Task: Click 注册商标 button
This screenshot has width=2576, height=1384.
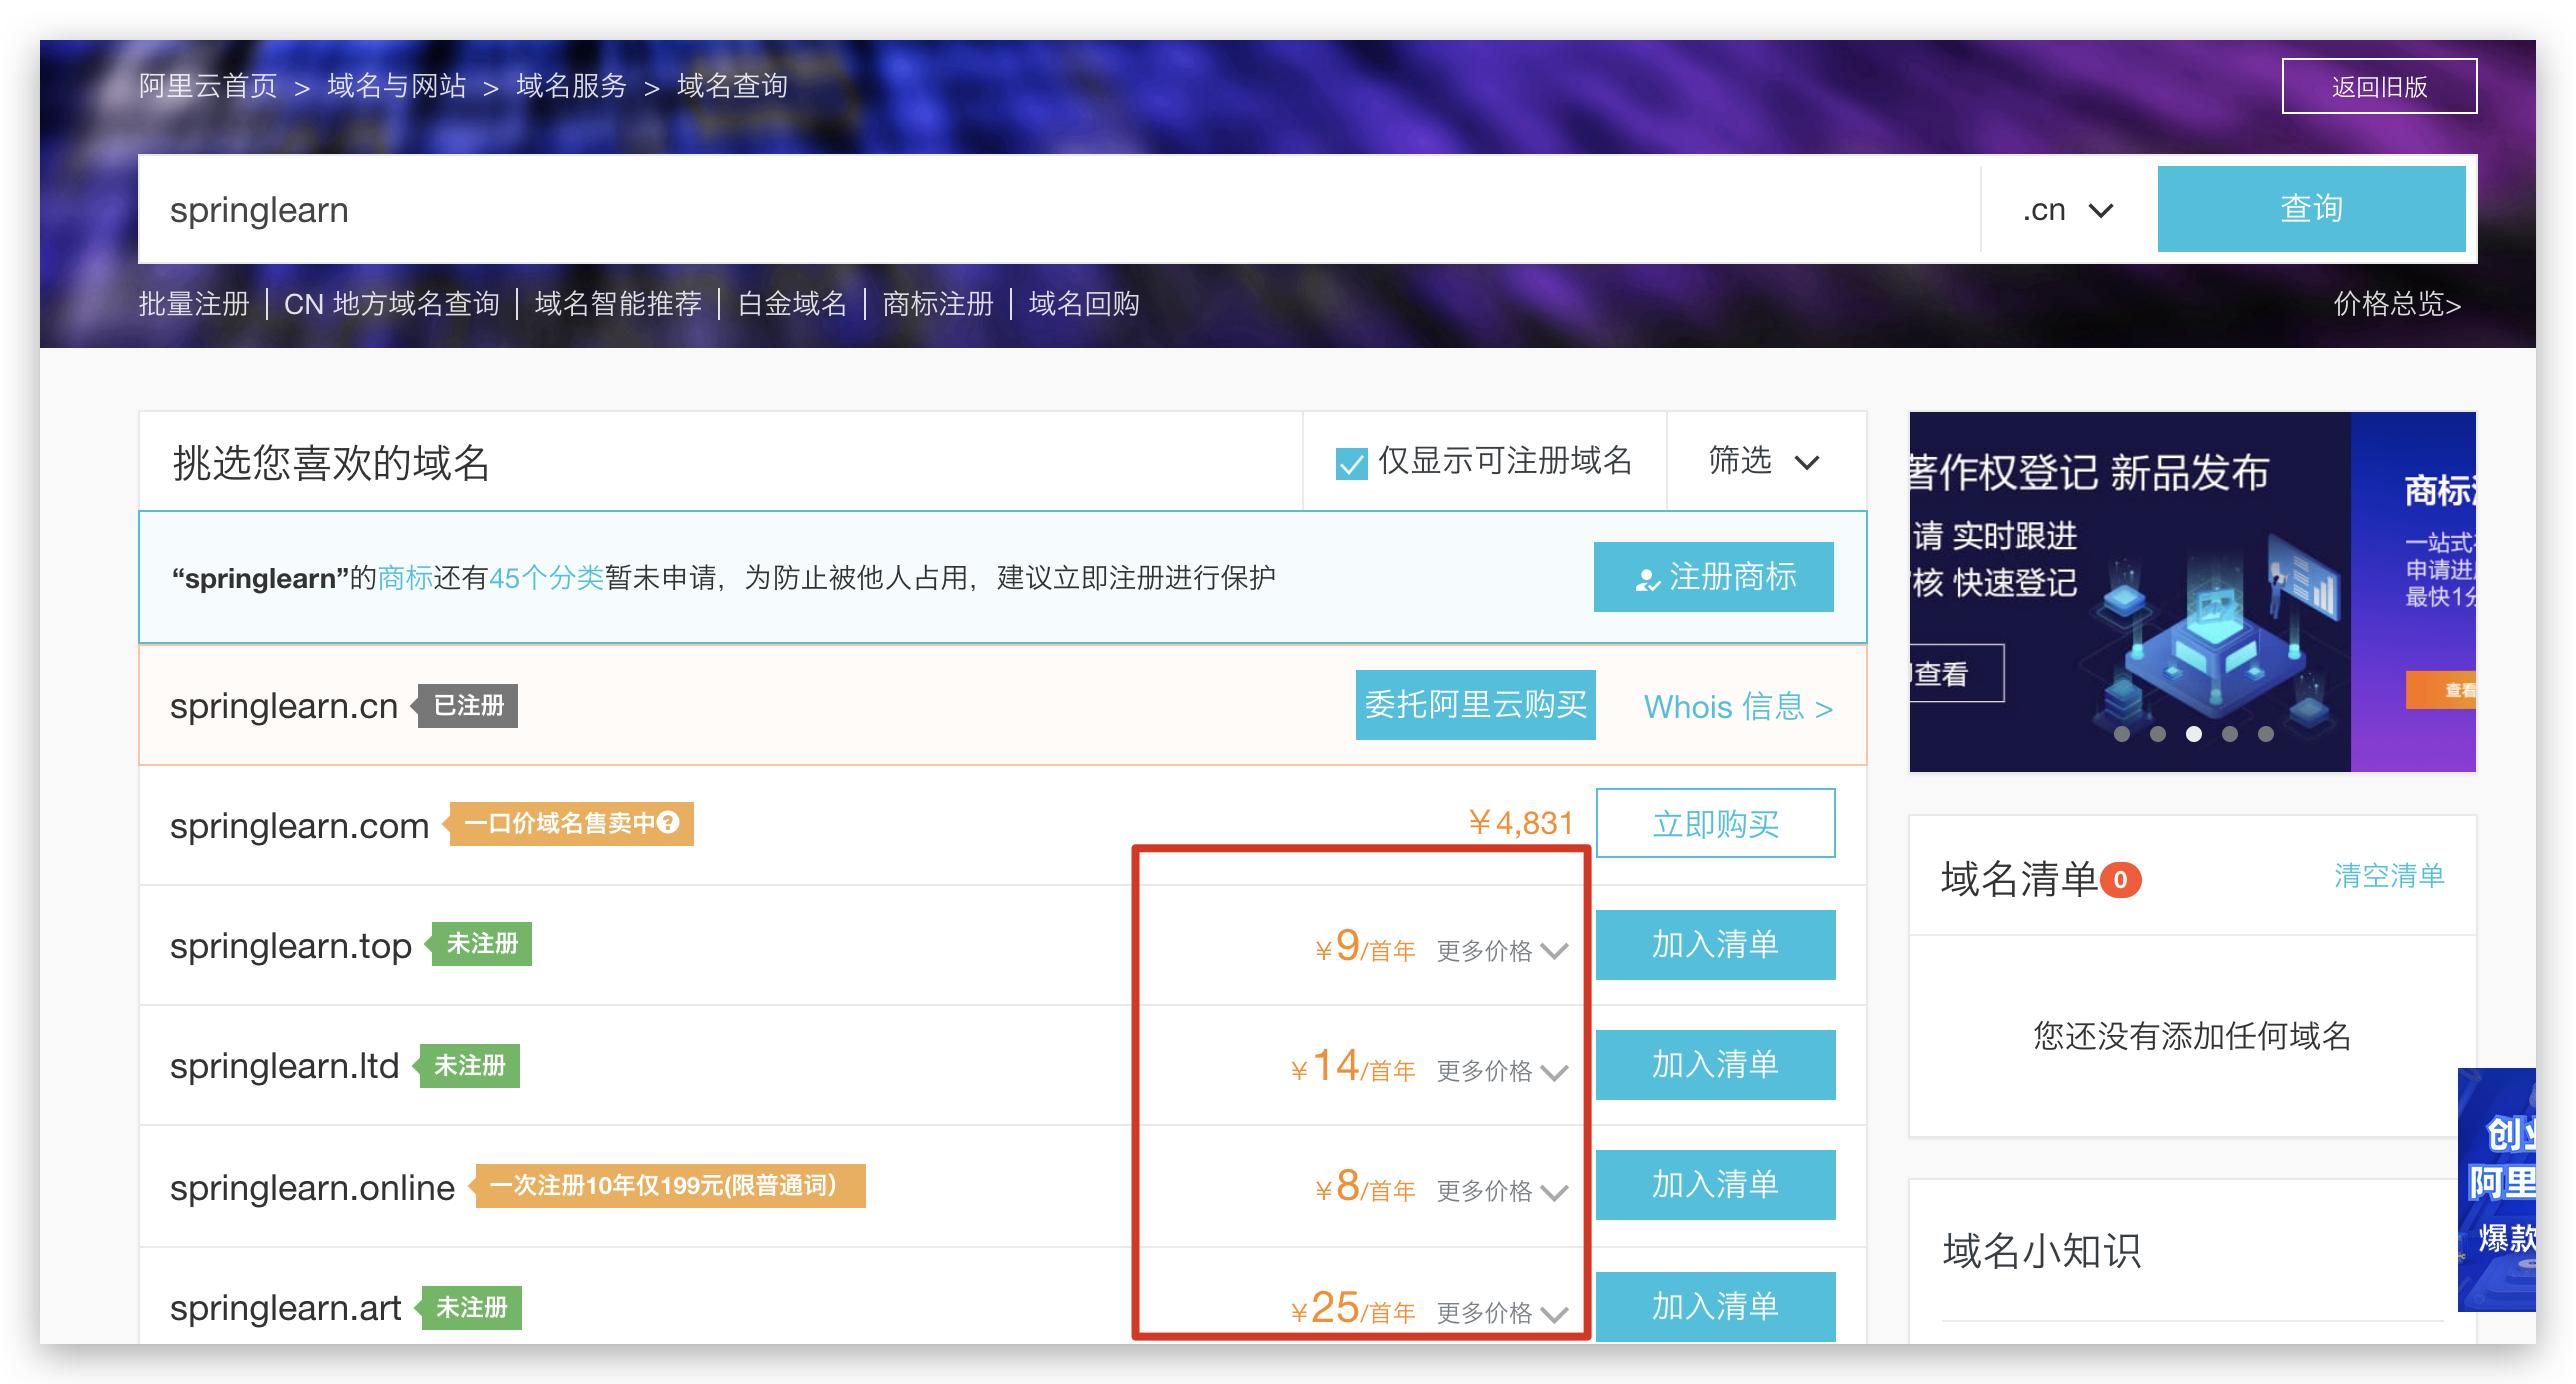Action: pyautogui.click(x=1713, y=577)
